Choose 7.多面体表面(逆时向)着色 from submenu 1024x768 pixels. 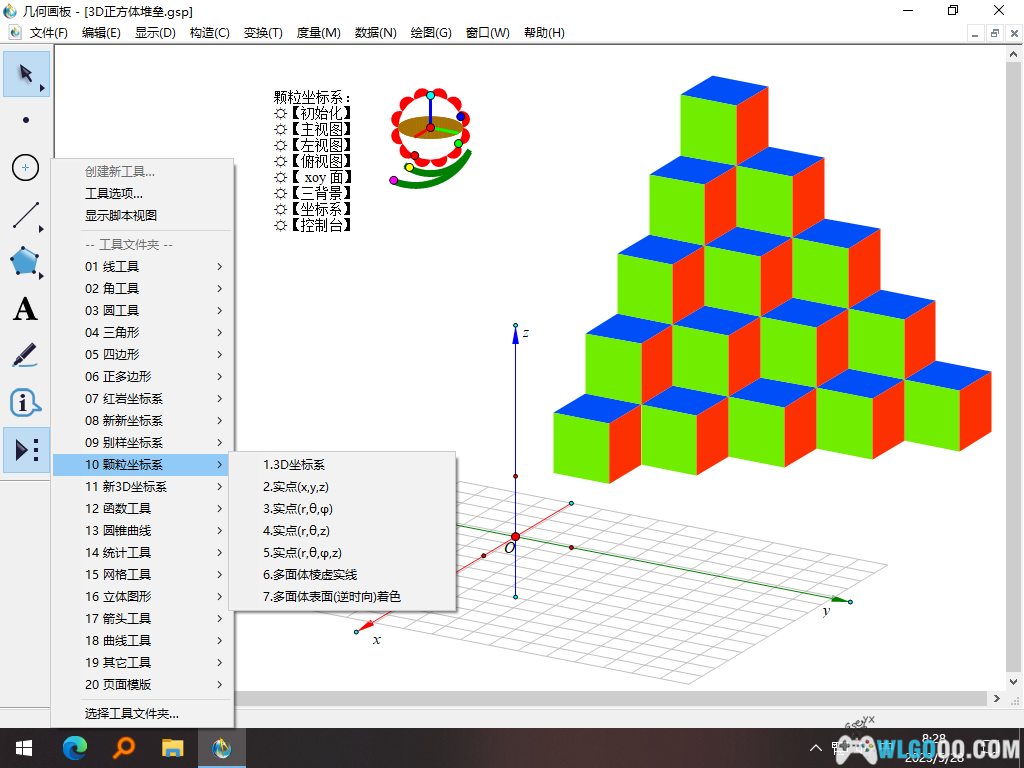pyautogui.click(x=332, y=597)
